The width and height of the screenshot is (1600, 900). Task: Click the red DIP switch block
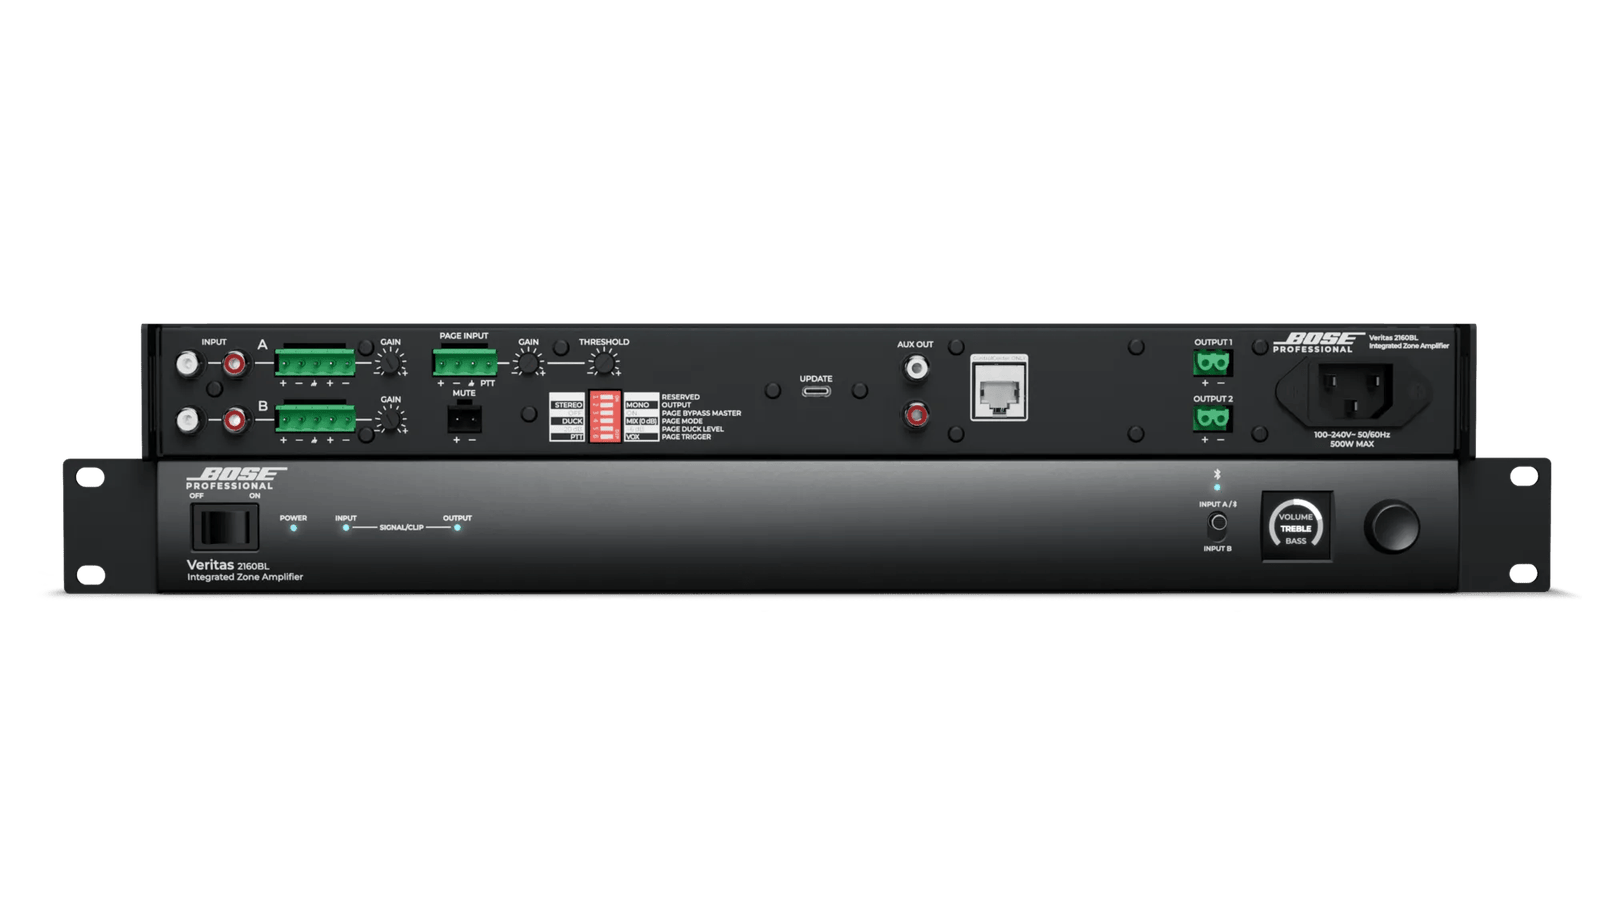click(x=604, y=416)
